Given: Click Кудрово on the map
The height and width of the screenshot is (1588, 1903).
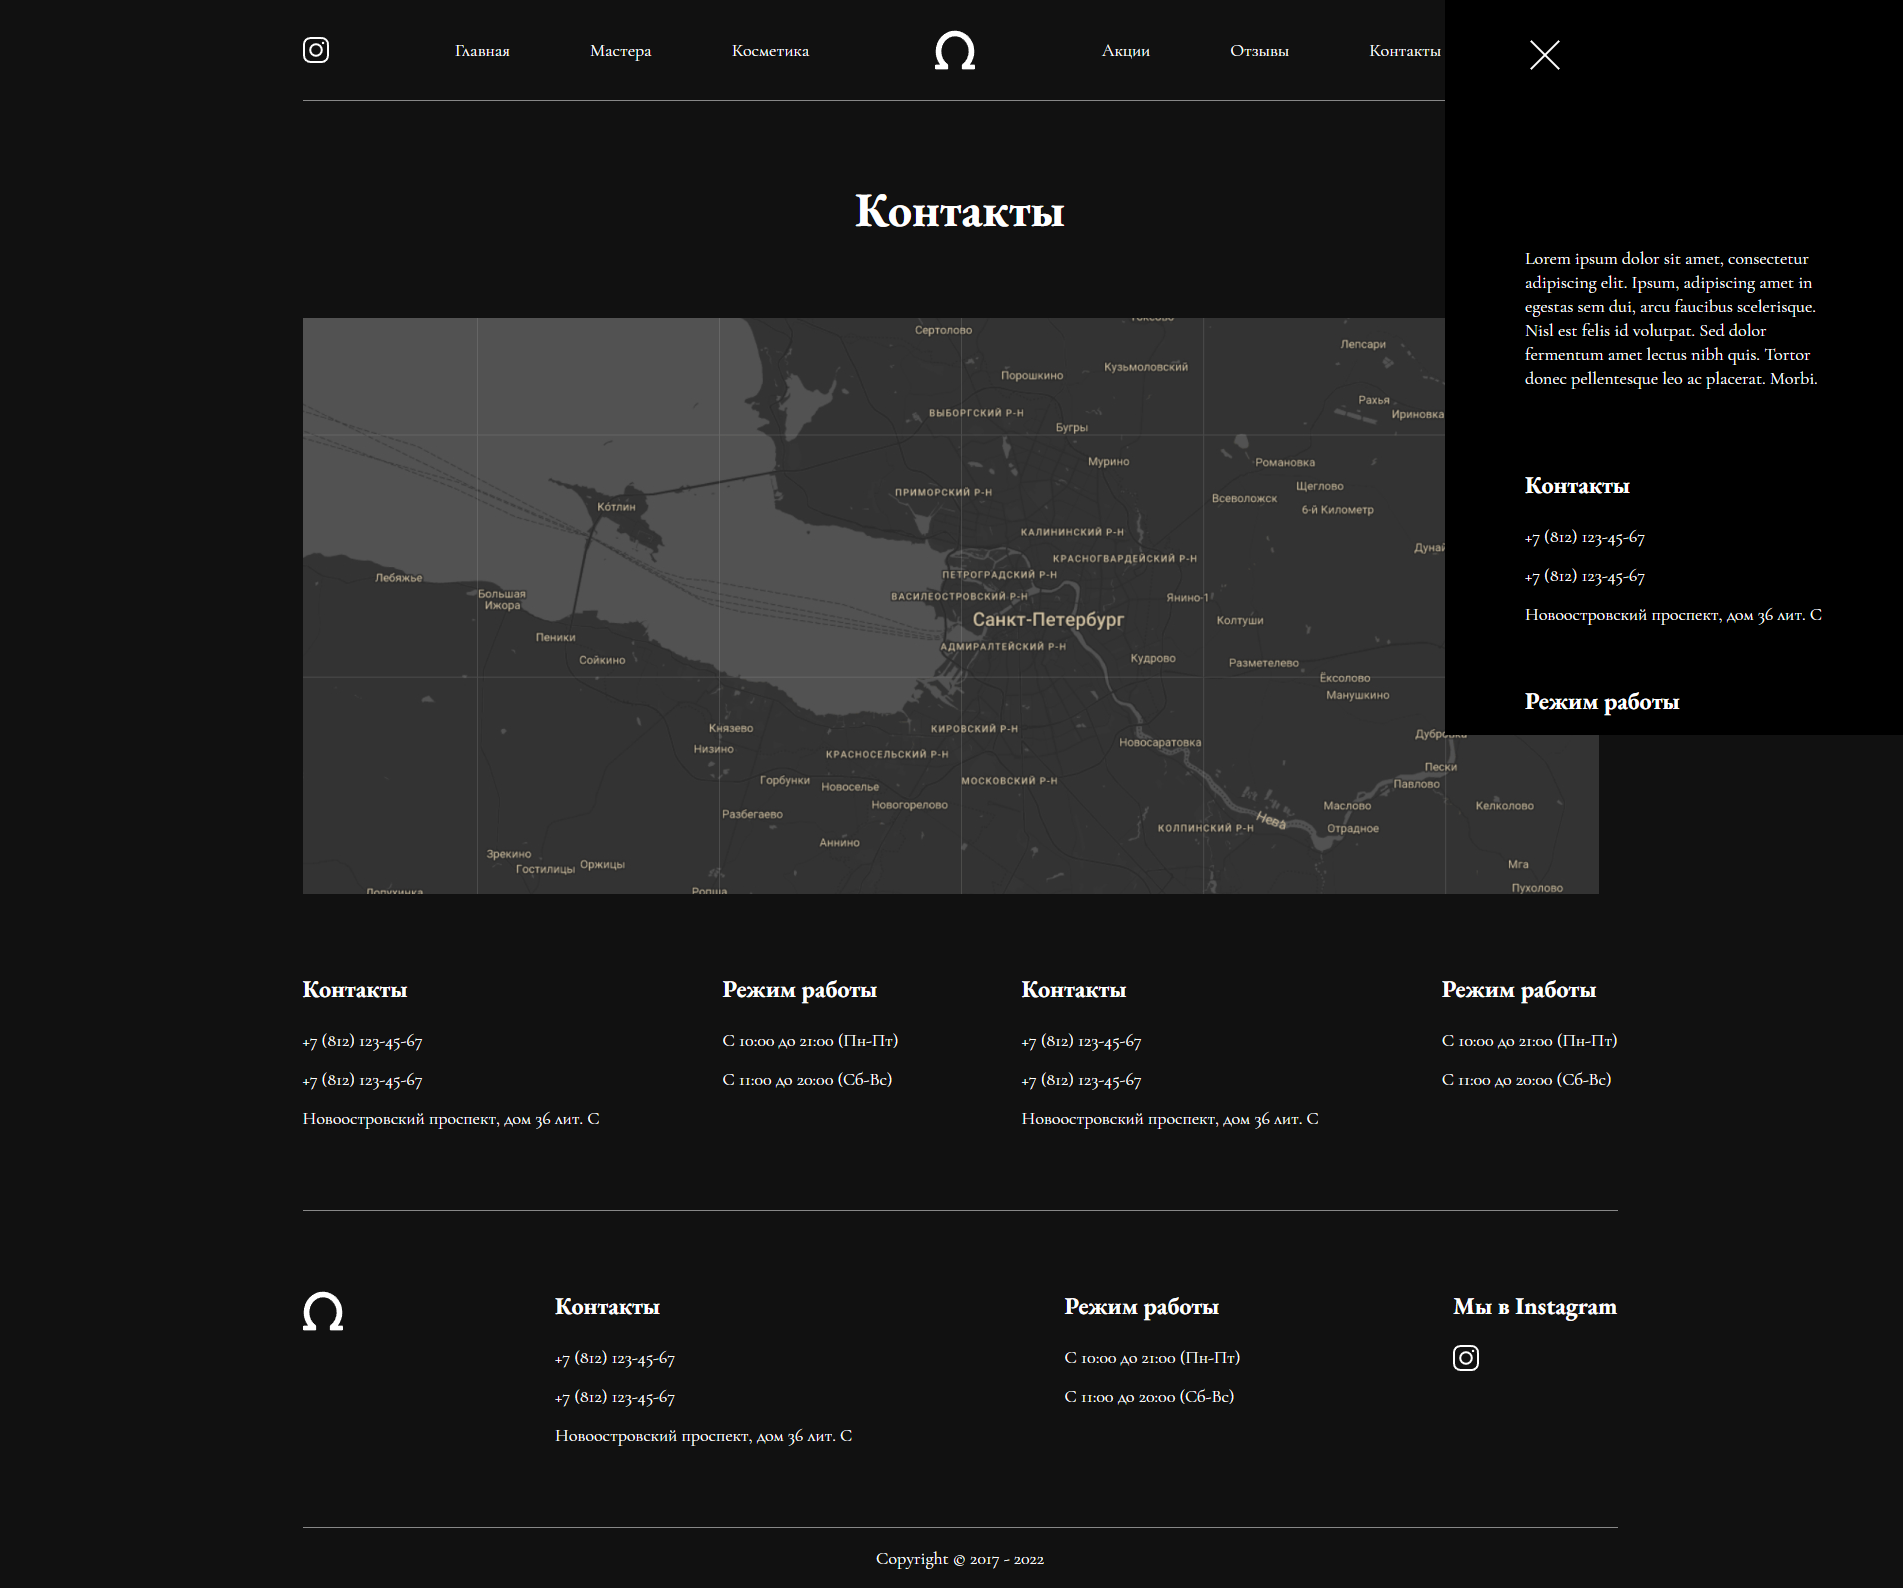Looking at the screenshot, I should [1153, 658].
